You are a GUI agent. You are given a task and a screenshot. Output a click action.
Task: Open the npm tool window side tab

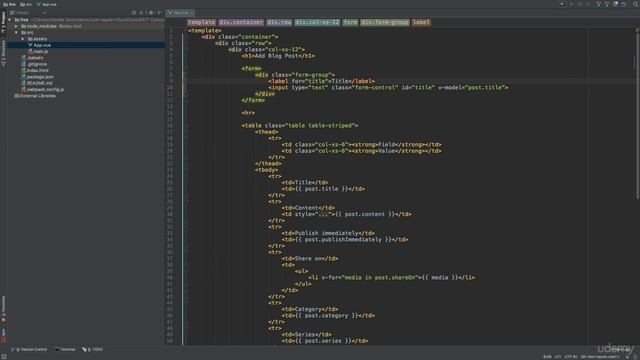click(x=3, y=335)
